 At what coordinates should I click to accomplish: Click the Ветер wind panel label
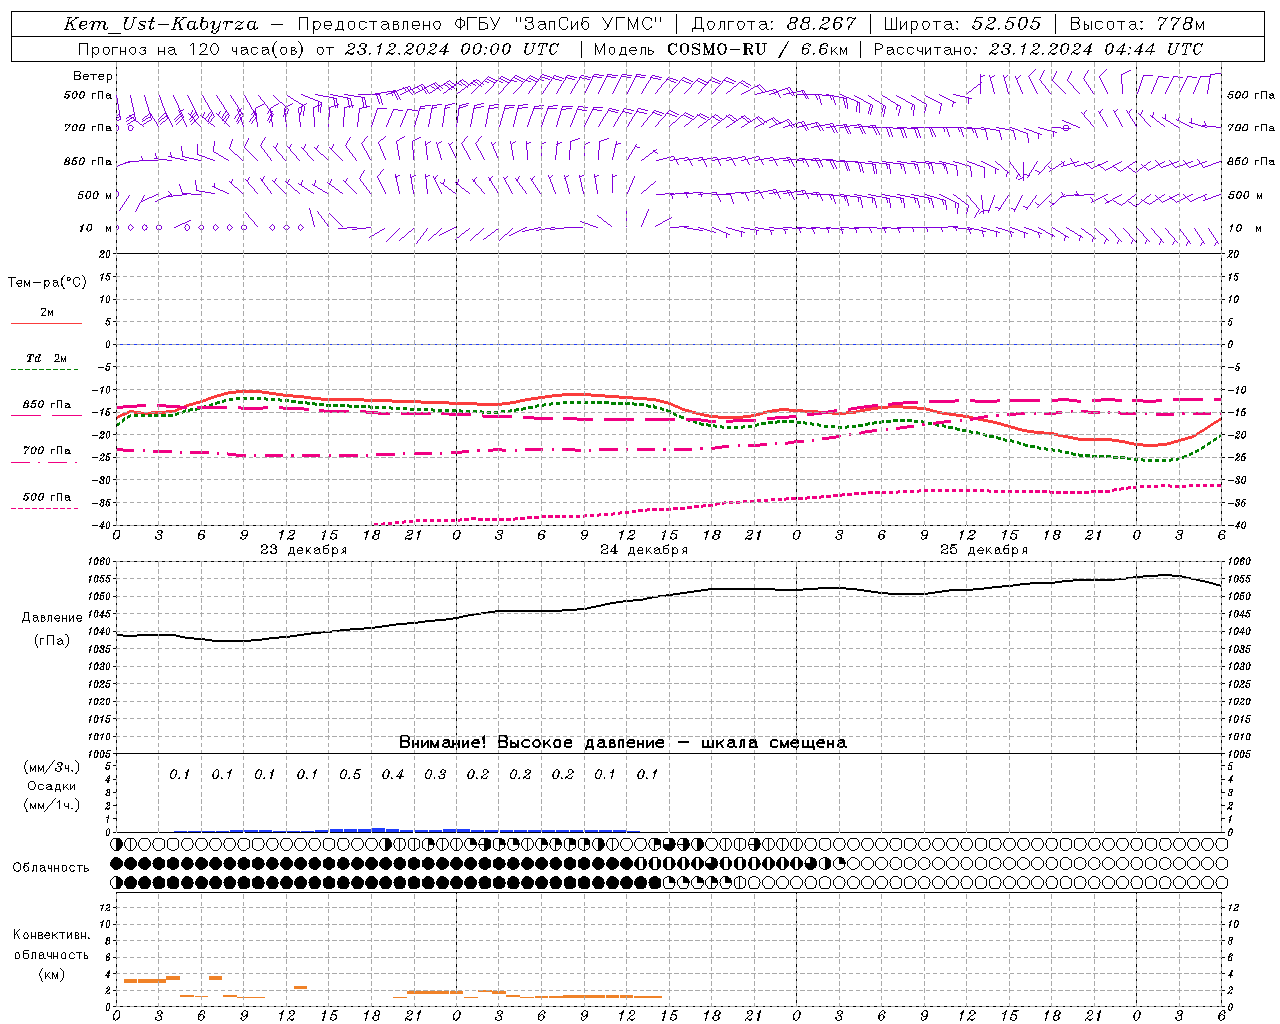pyautogui.click(x=93, y=76)
